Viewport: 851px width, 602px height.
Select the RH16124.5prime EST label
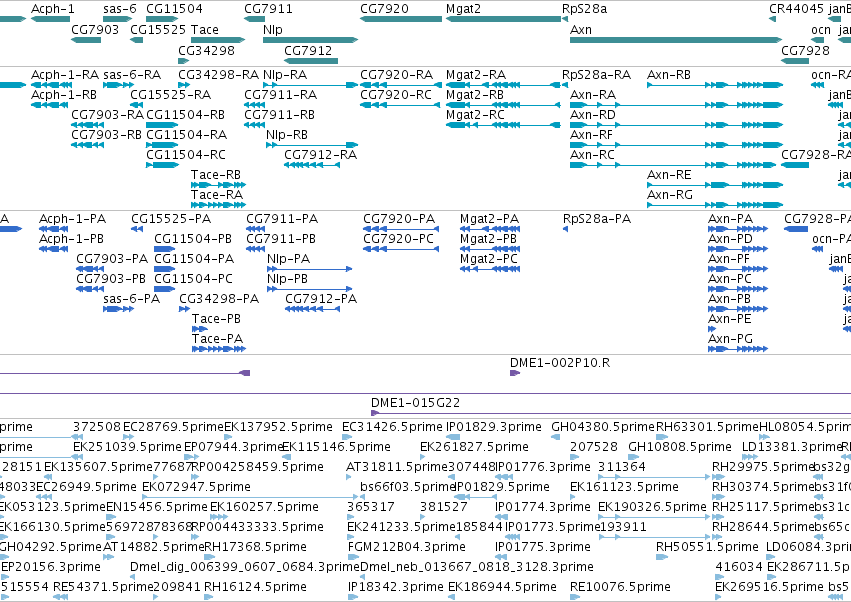click(x=256, y=587)
